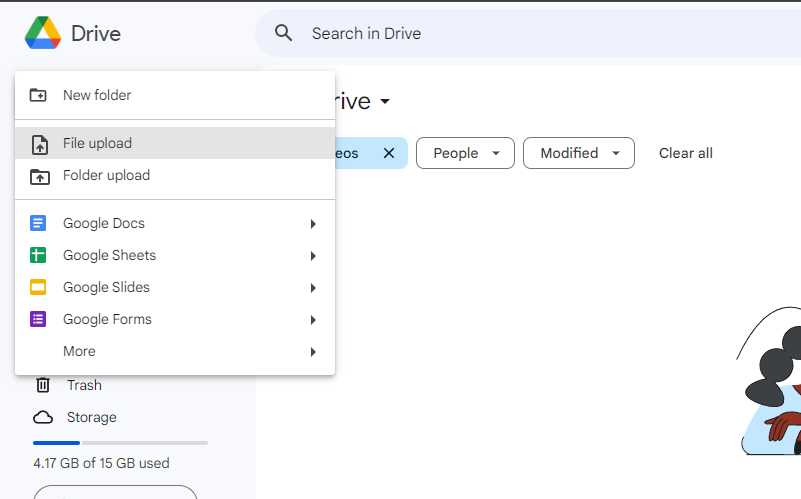Open Google Forms menu item
This screenshot has height=499, width=801.
175,319
